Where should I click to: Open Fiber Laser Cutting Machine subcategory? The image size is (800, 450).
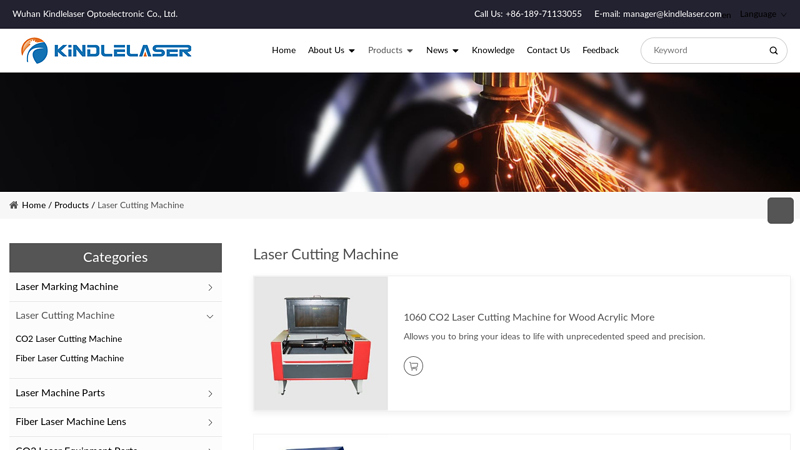(x=70, y=358)
